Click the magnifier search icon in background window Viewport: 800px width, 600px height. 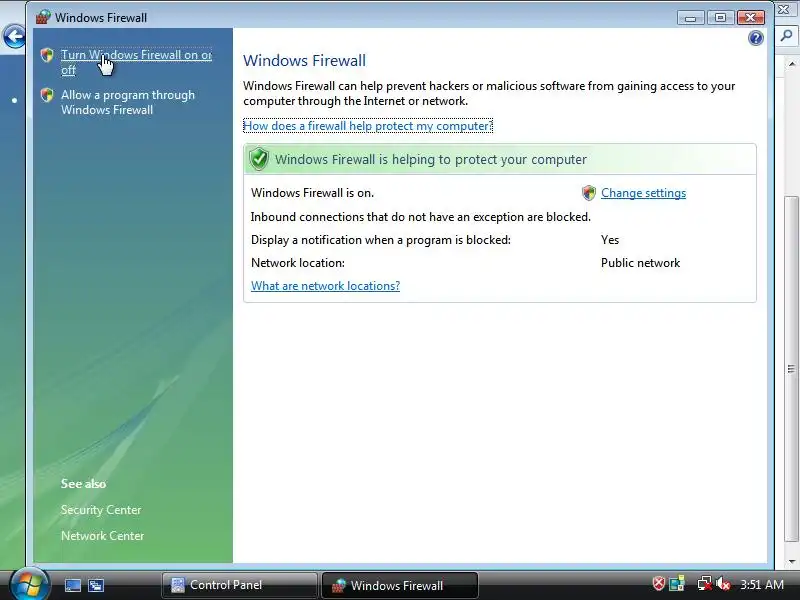click(787, 36)
